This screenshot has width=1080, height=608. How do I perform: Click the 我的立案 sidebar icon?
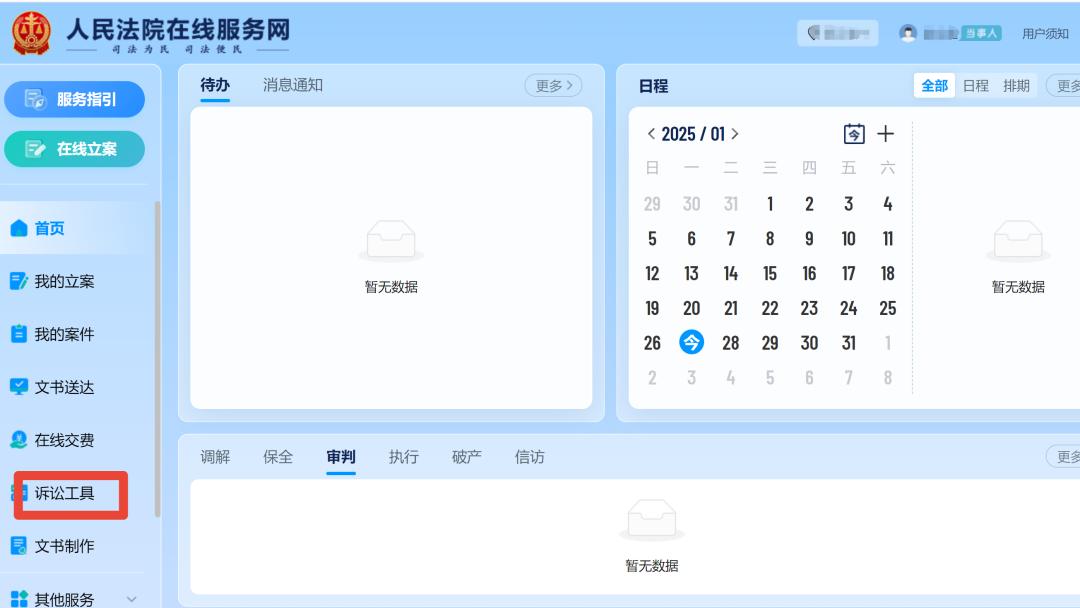click(18, 282)
